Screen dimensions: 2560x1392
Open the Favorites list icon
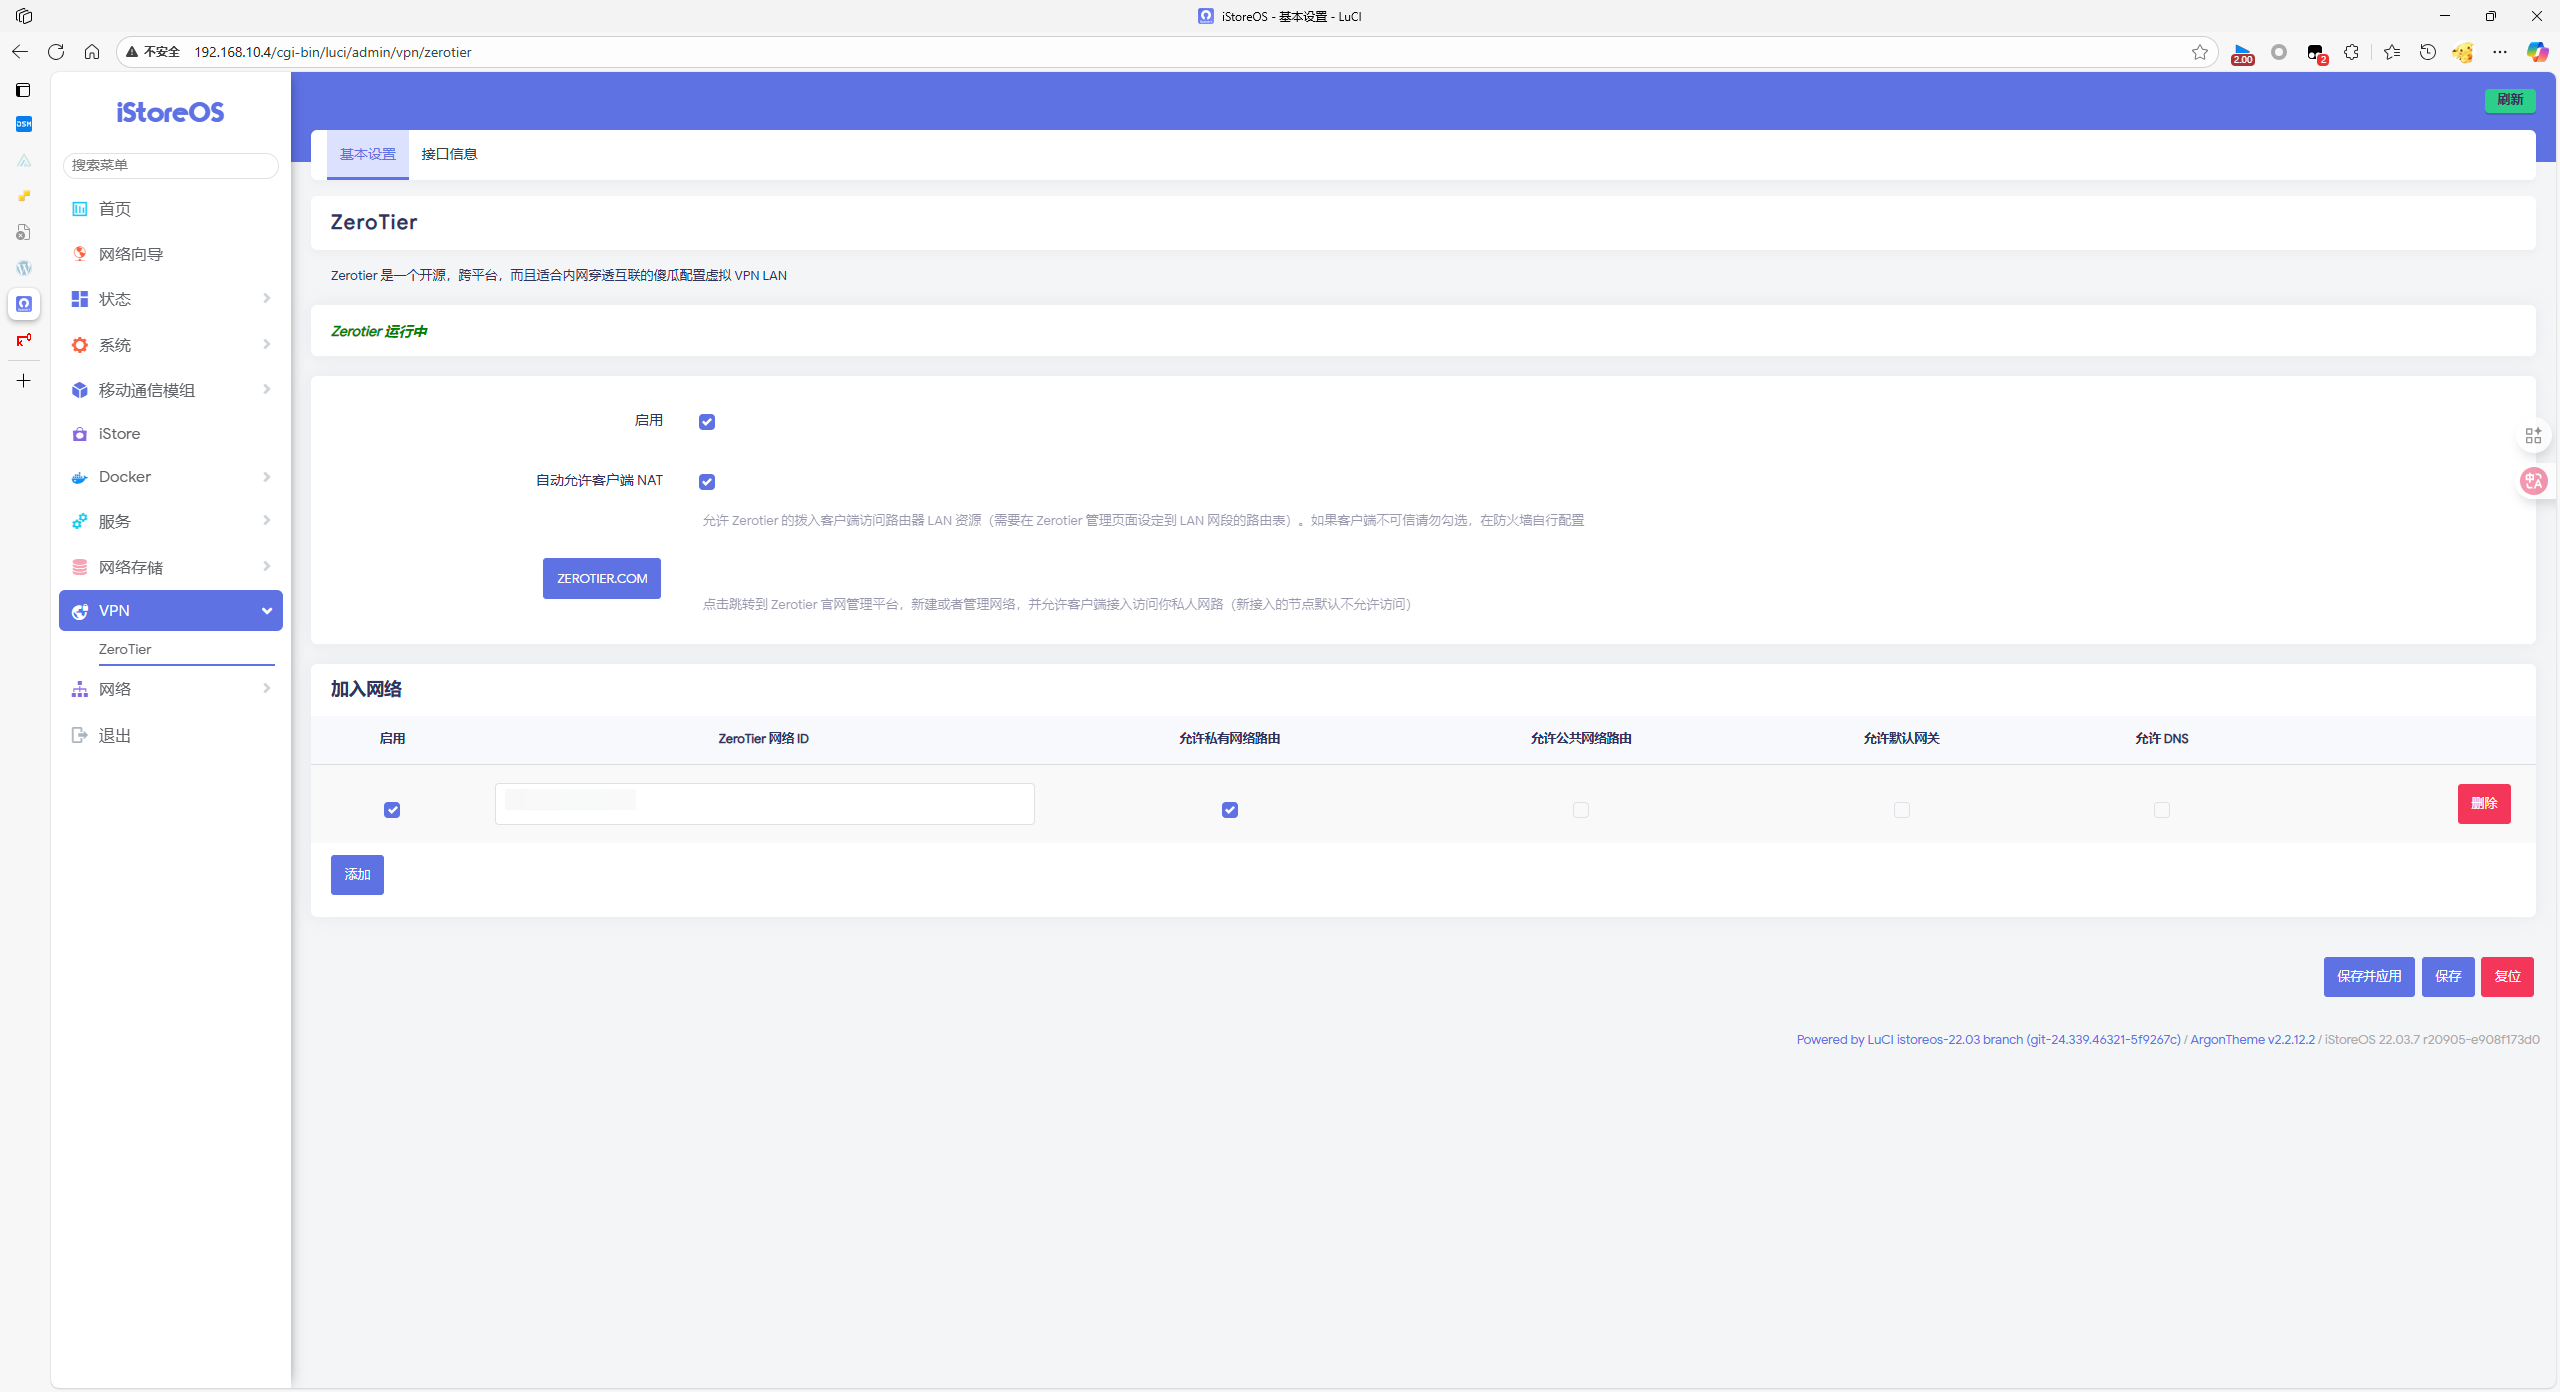tap(2392, 52)
